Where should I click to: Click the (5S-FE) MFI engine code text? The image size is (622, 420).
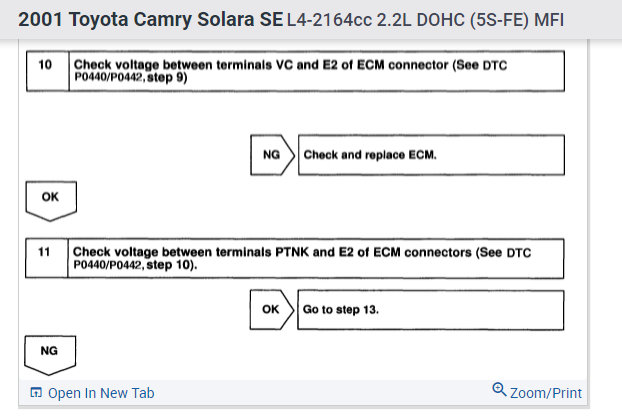pyautogui.click(x=514, y=21)
